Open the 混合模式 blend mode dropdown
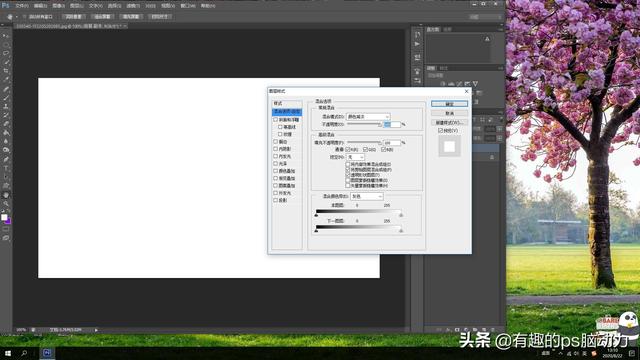The image size is (640, 360). pos(368,117)
